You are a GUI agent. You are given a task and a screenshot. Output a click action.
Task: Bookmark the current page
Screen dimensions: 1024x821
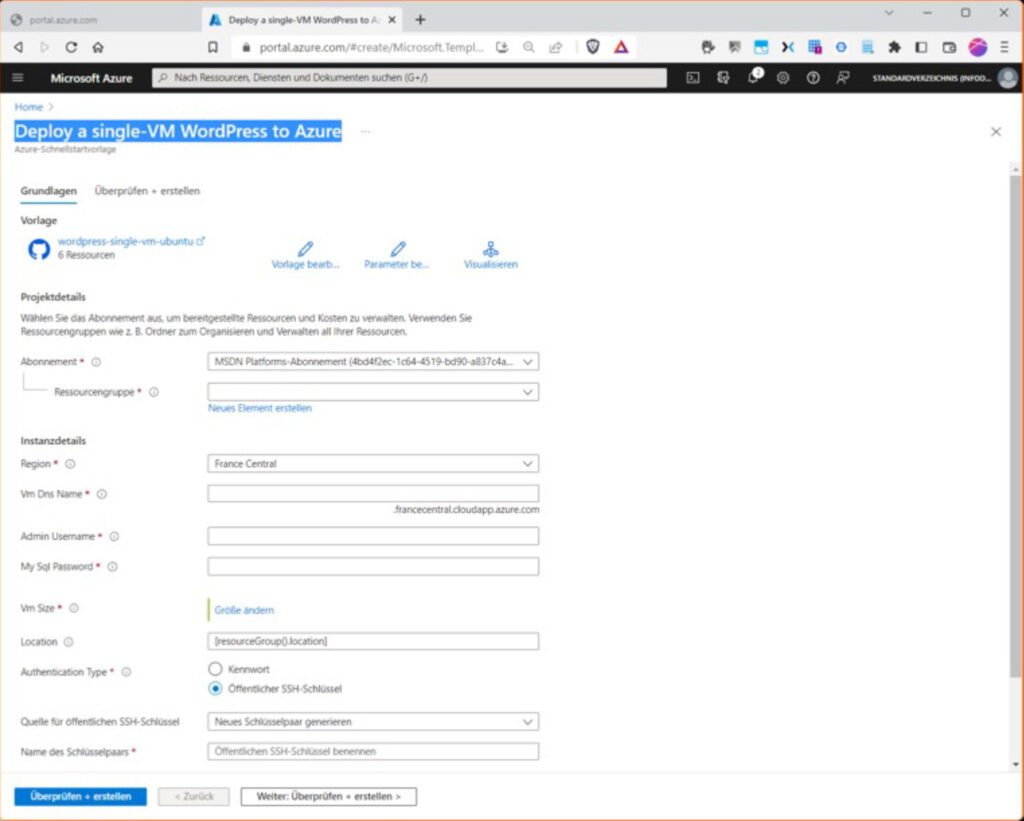click(x=213, y=47)
